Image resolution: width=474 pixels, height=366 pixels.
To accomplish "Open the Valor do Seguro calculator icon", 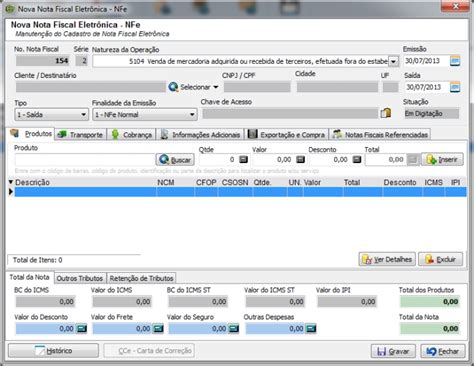I will (234, 329).
